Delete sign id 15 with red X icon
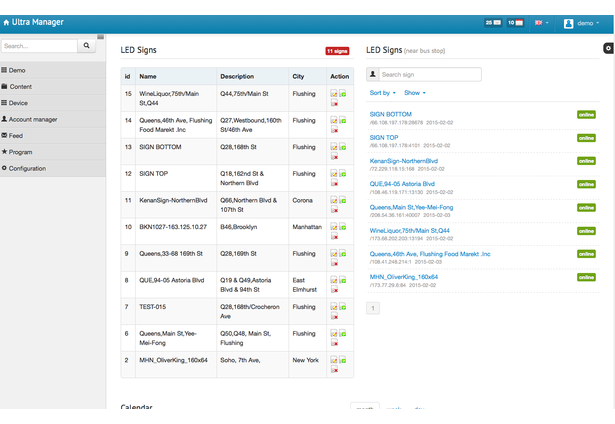Image resolution: width=615 pixels, height=424 pixels. pos(334,103)
